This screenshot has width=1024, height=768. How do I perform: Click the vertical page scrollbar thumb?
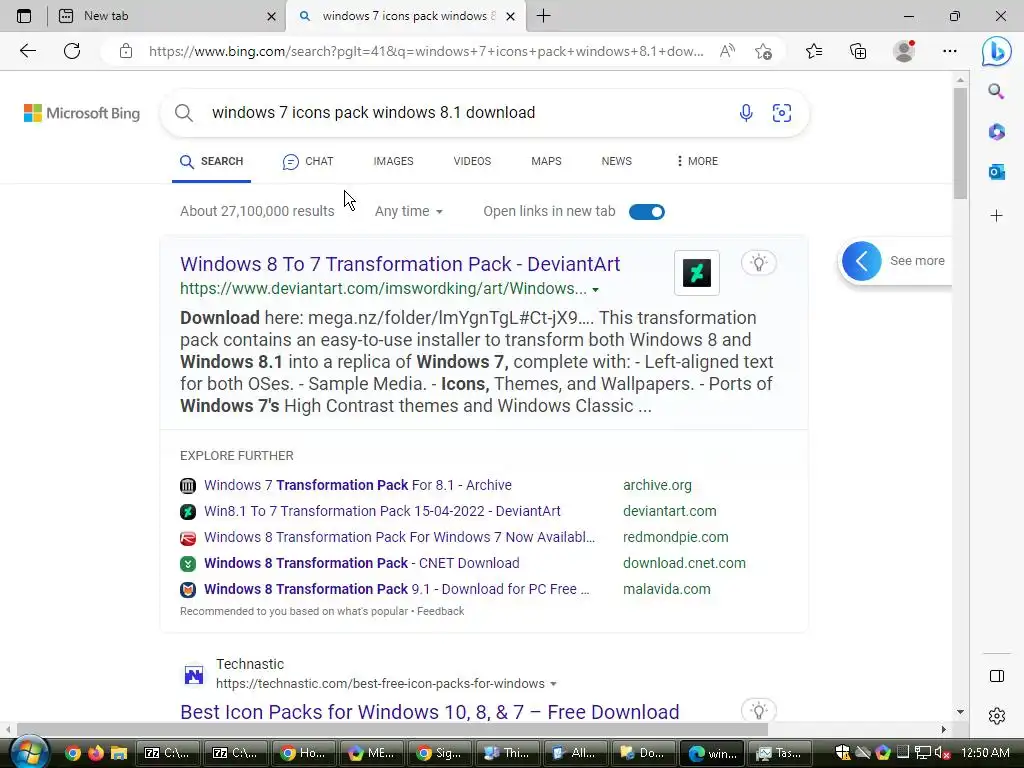(x=960, y=143)
